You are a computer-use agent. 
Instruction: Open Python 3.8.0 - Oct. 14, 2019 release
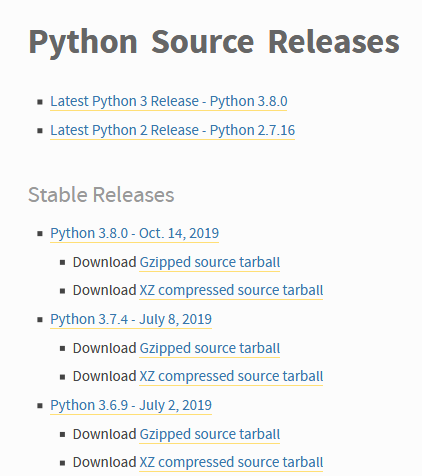click(x=135, y=233)
